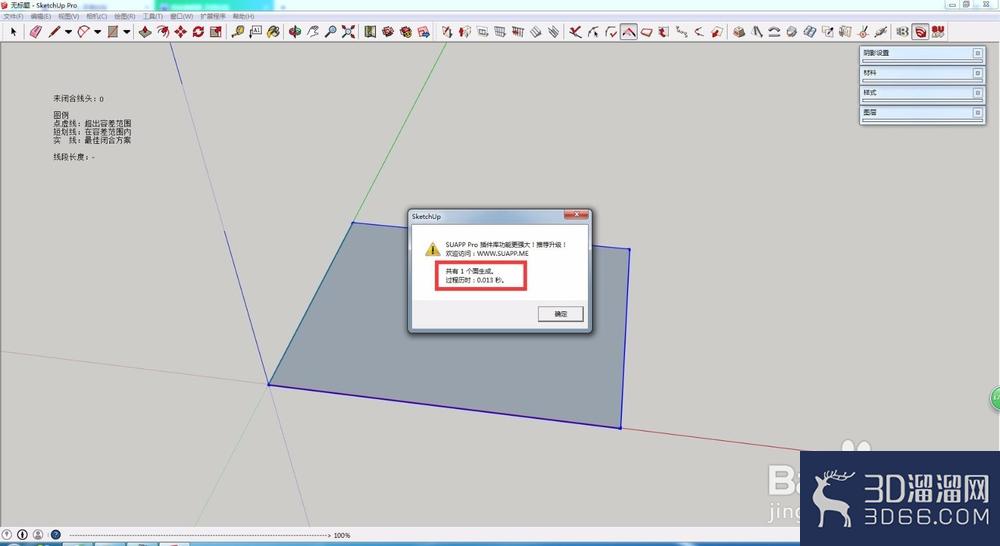The width and height of the screenshot is (1000, 546).
Task: Open the Line tool dropdown arrow
Action: 68,32
